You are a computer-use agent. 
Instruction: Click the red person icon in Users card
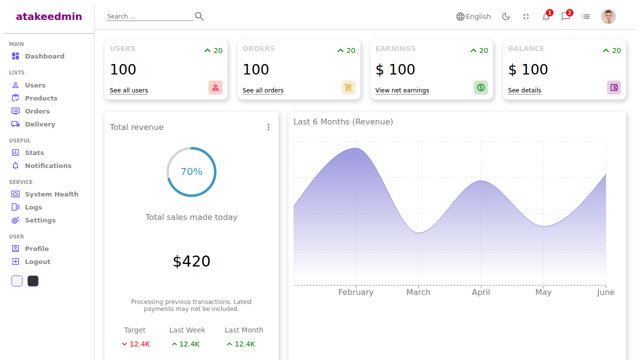pyautogui.click(x=216, y=87)
